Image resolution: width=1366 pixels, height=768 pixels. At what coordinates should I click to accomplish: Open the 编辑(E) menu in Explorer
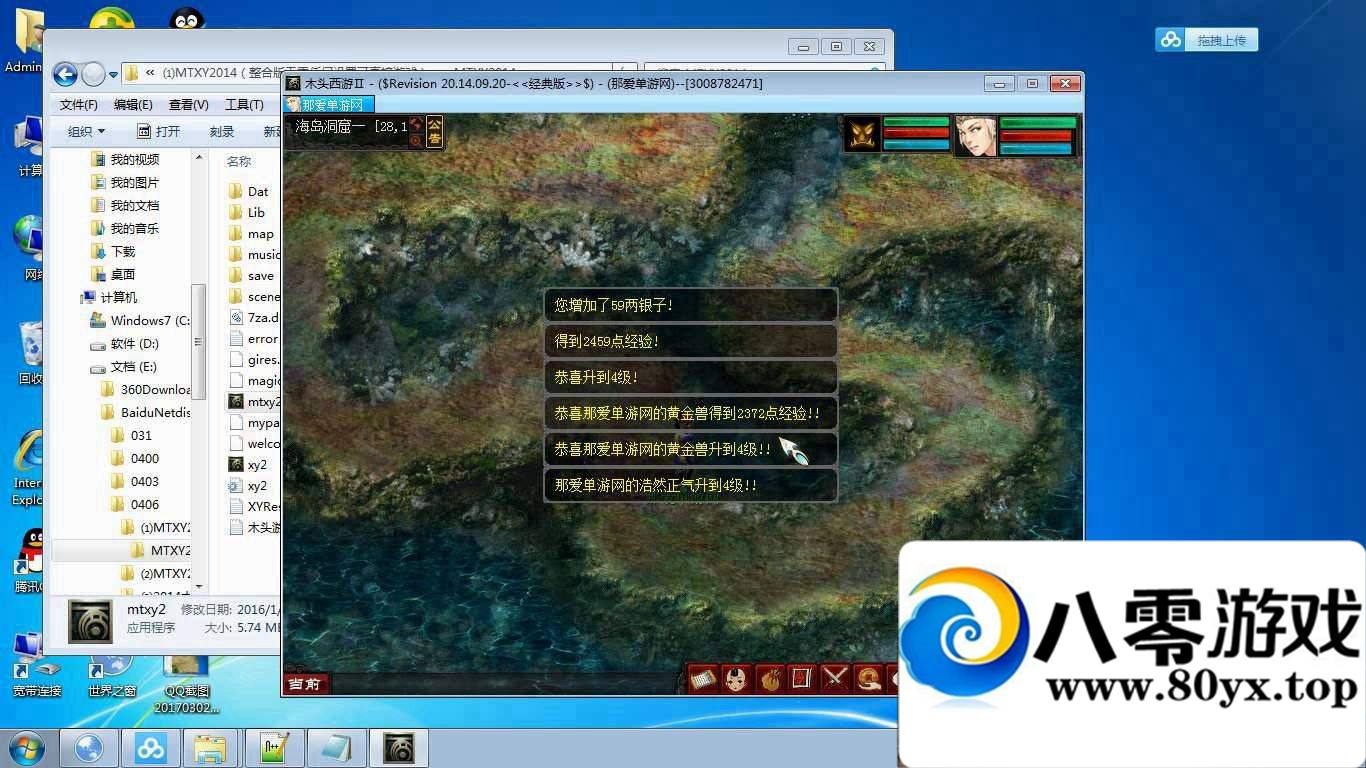133,105
